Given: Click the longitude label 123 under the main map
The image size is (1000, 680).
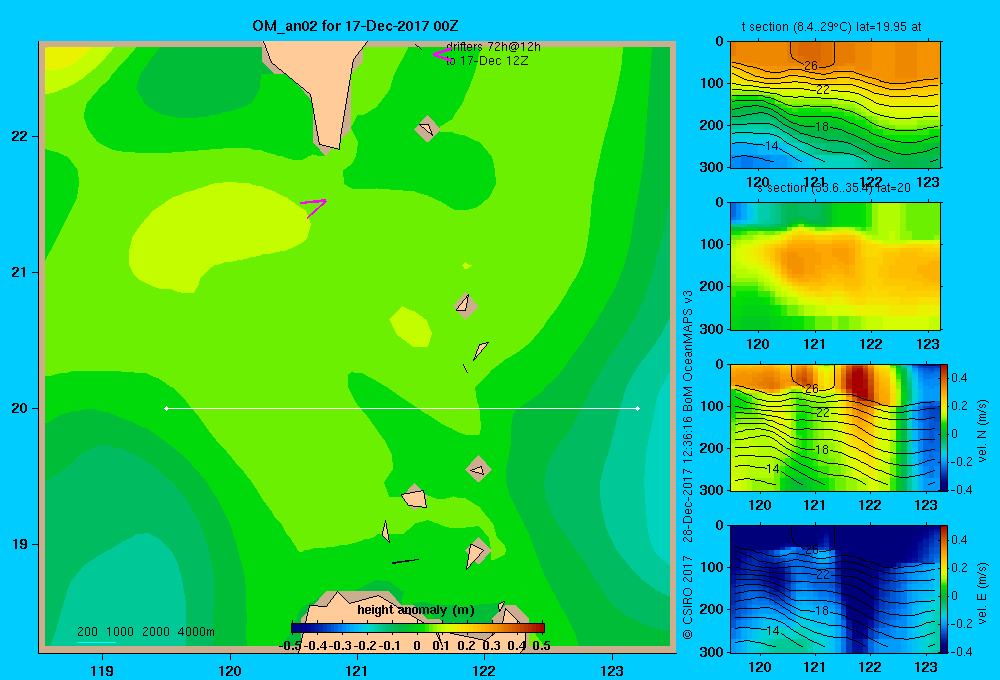Looking at the screenshot, I should [x=612, y=670].
